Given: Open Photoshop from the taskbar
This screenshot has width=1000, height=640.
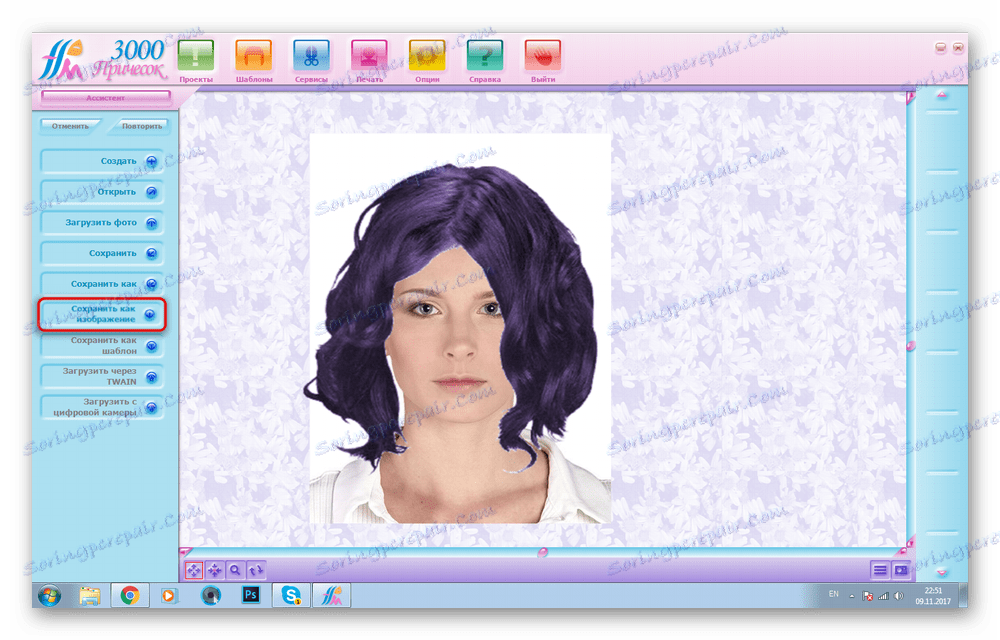Looking at the screenshot, I should click(251, 595).
